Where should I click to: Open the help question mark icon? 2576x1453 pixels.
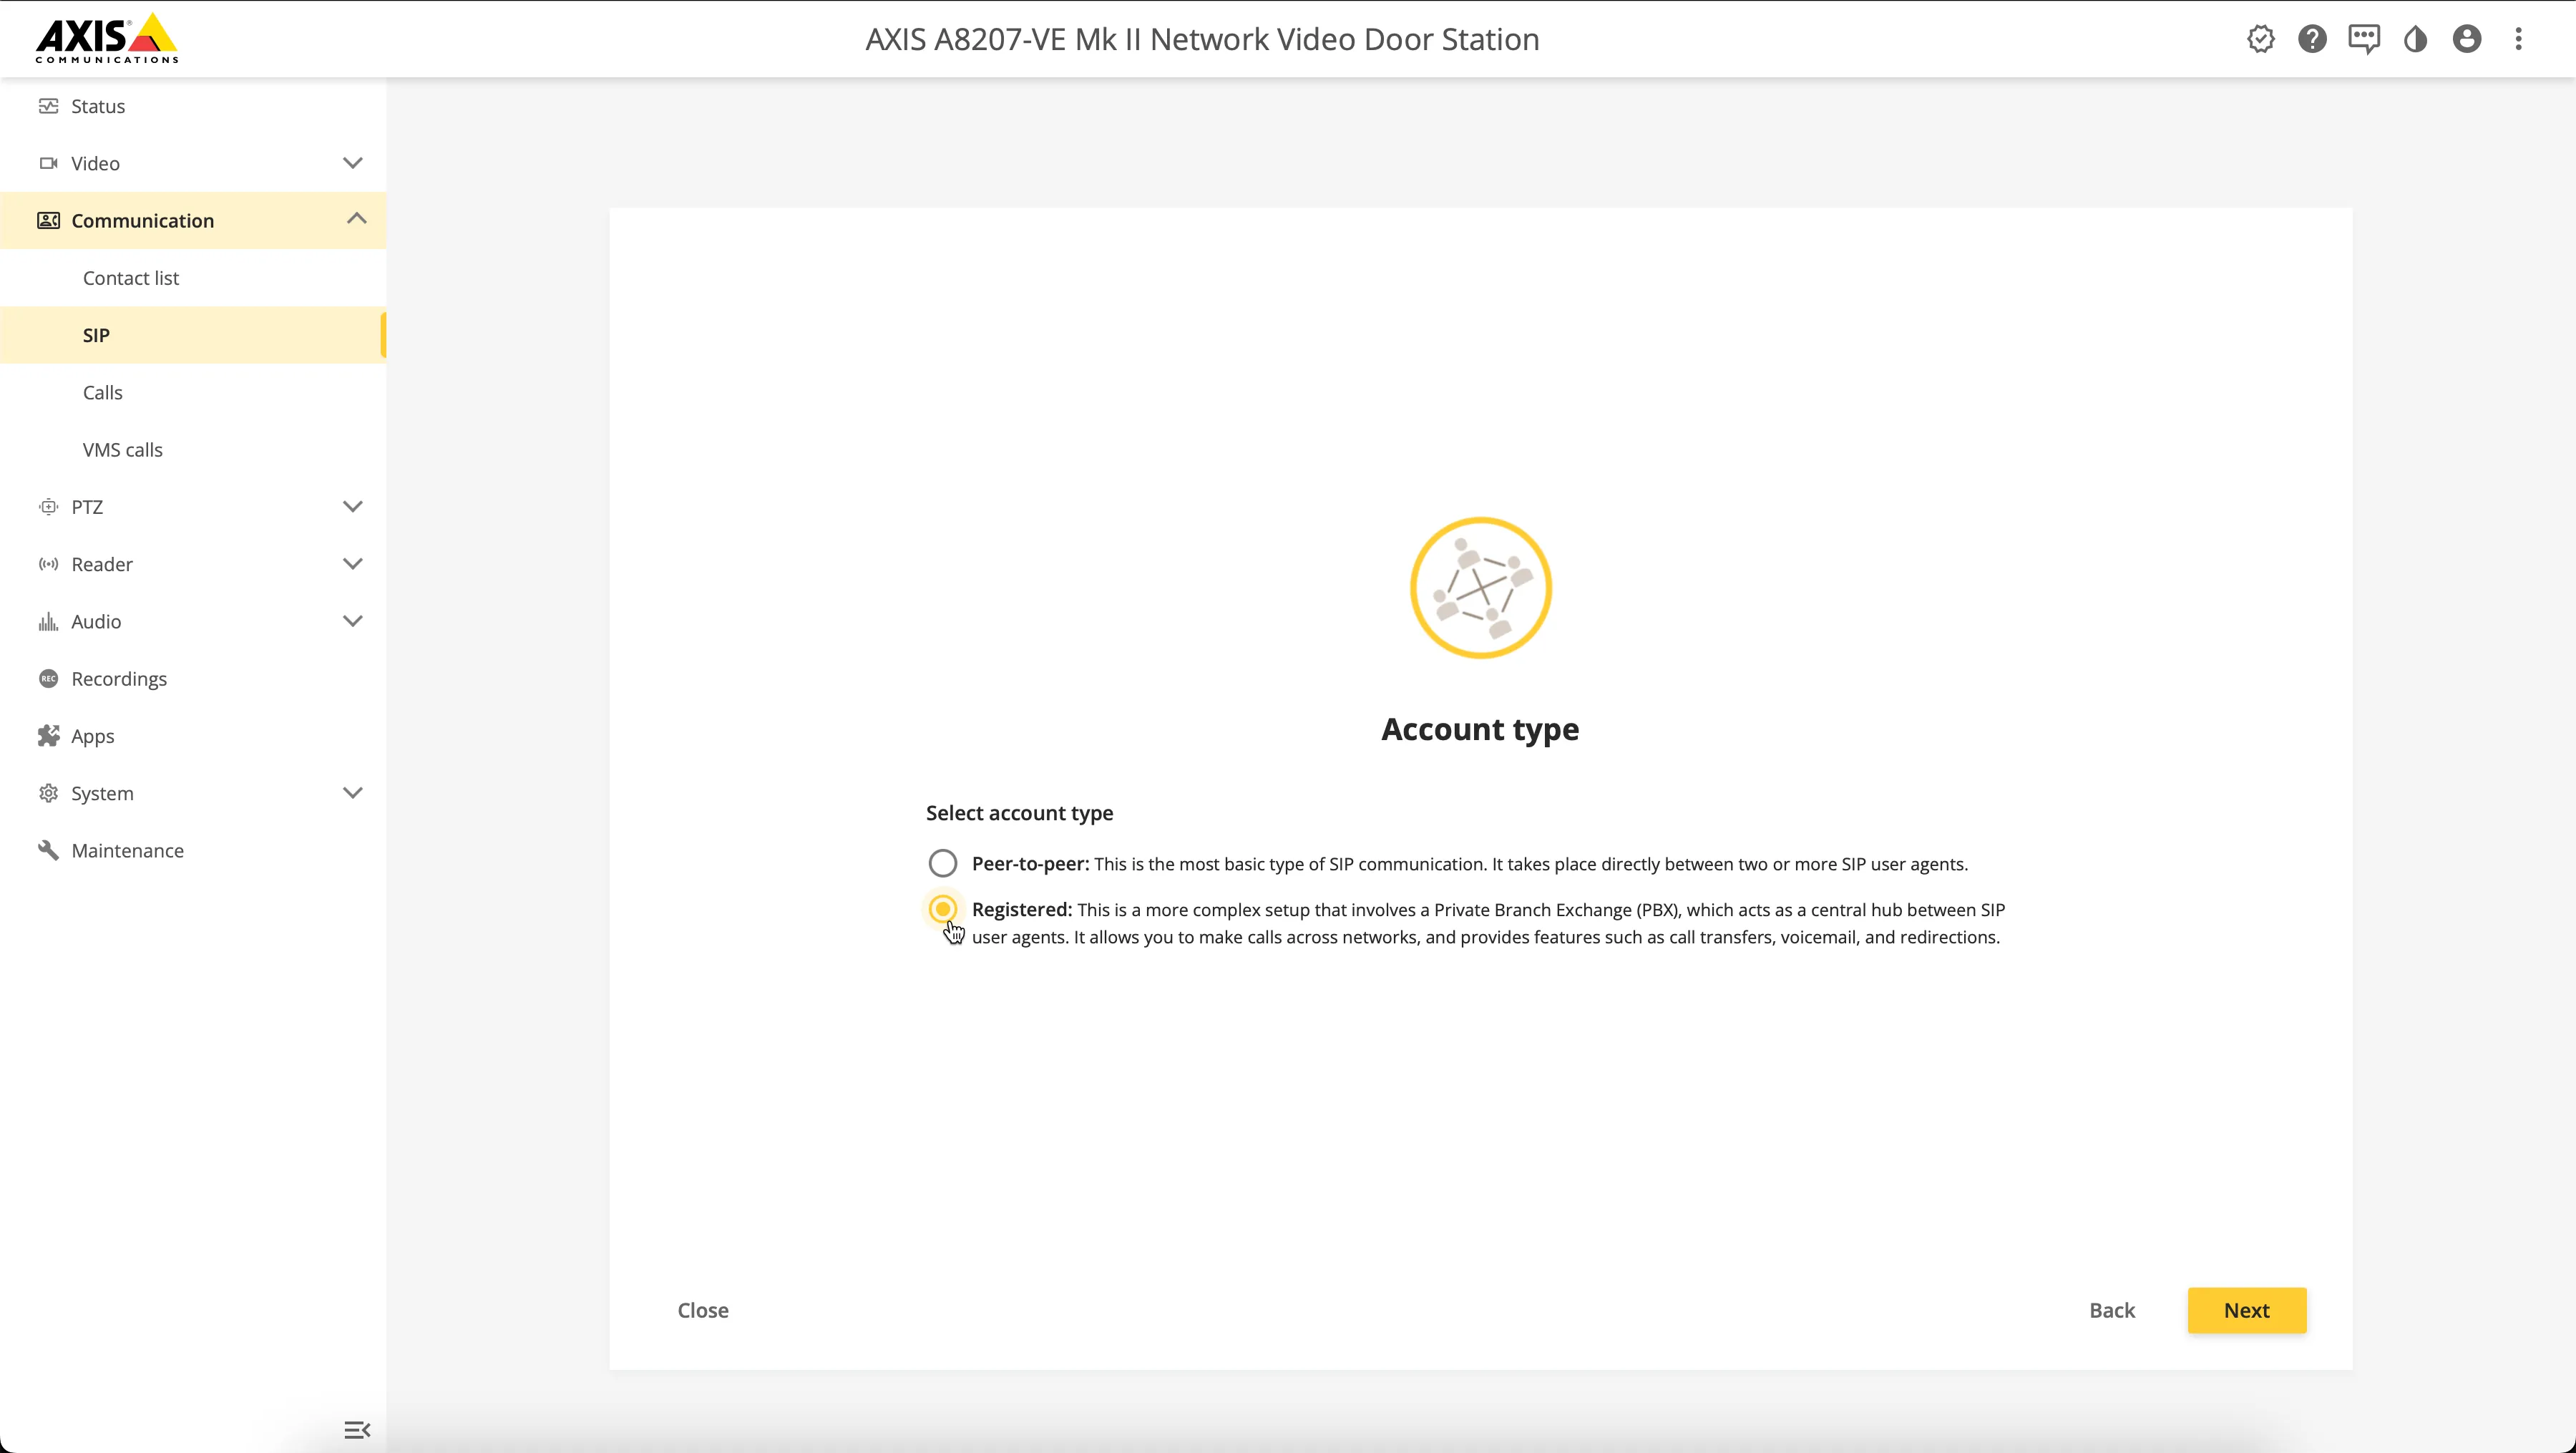[x=2312, y=39]
